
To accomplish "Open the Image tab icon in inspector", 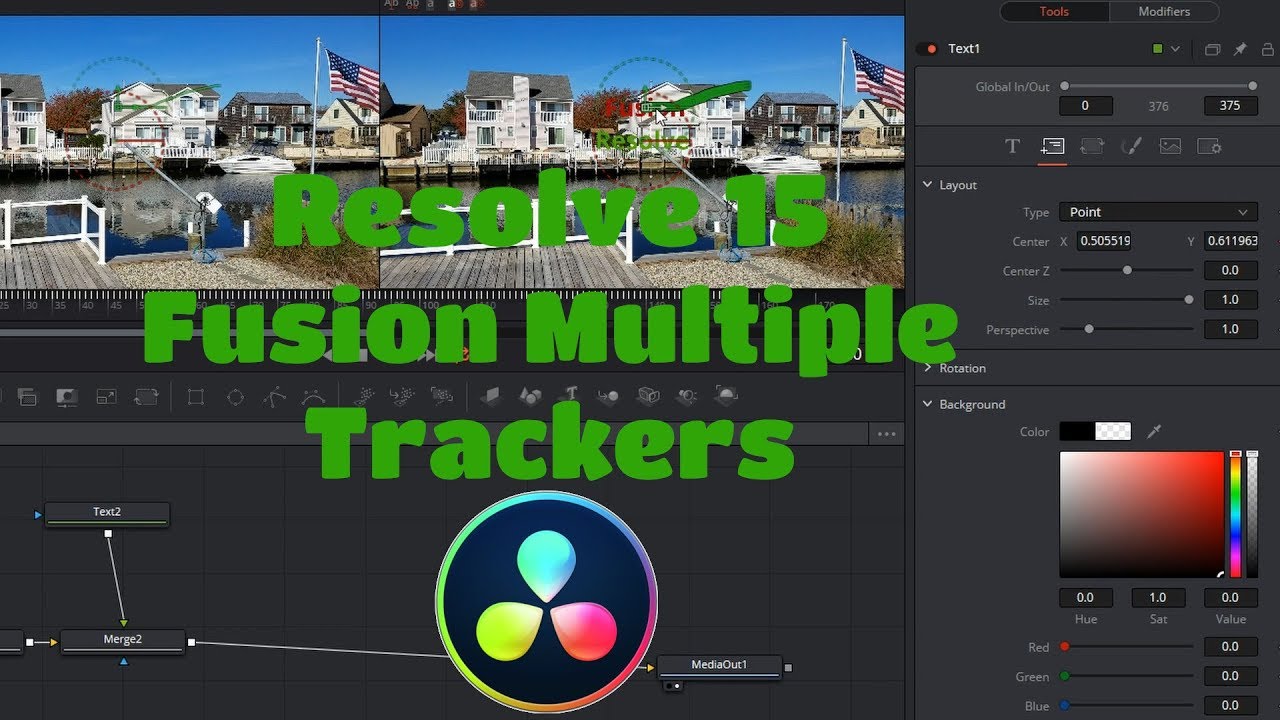I will coord(1170,147).
